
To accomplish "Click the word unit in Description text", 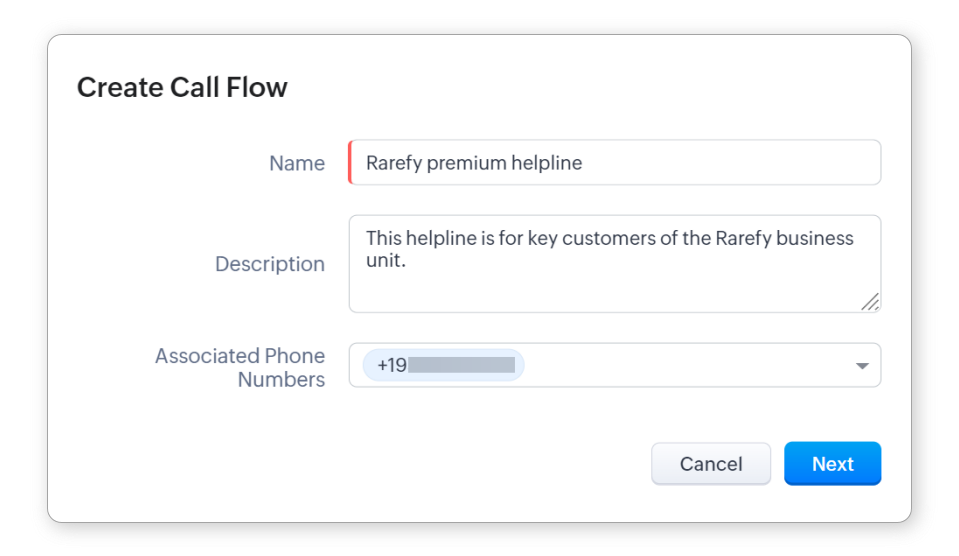I will point(383,262).
